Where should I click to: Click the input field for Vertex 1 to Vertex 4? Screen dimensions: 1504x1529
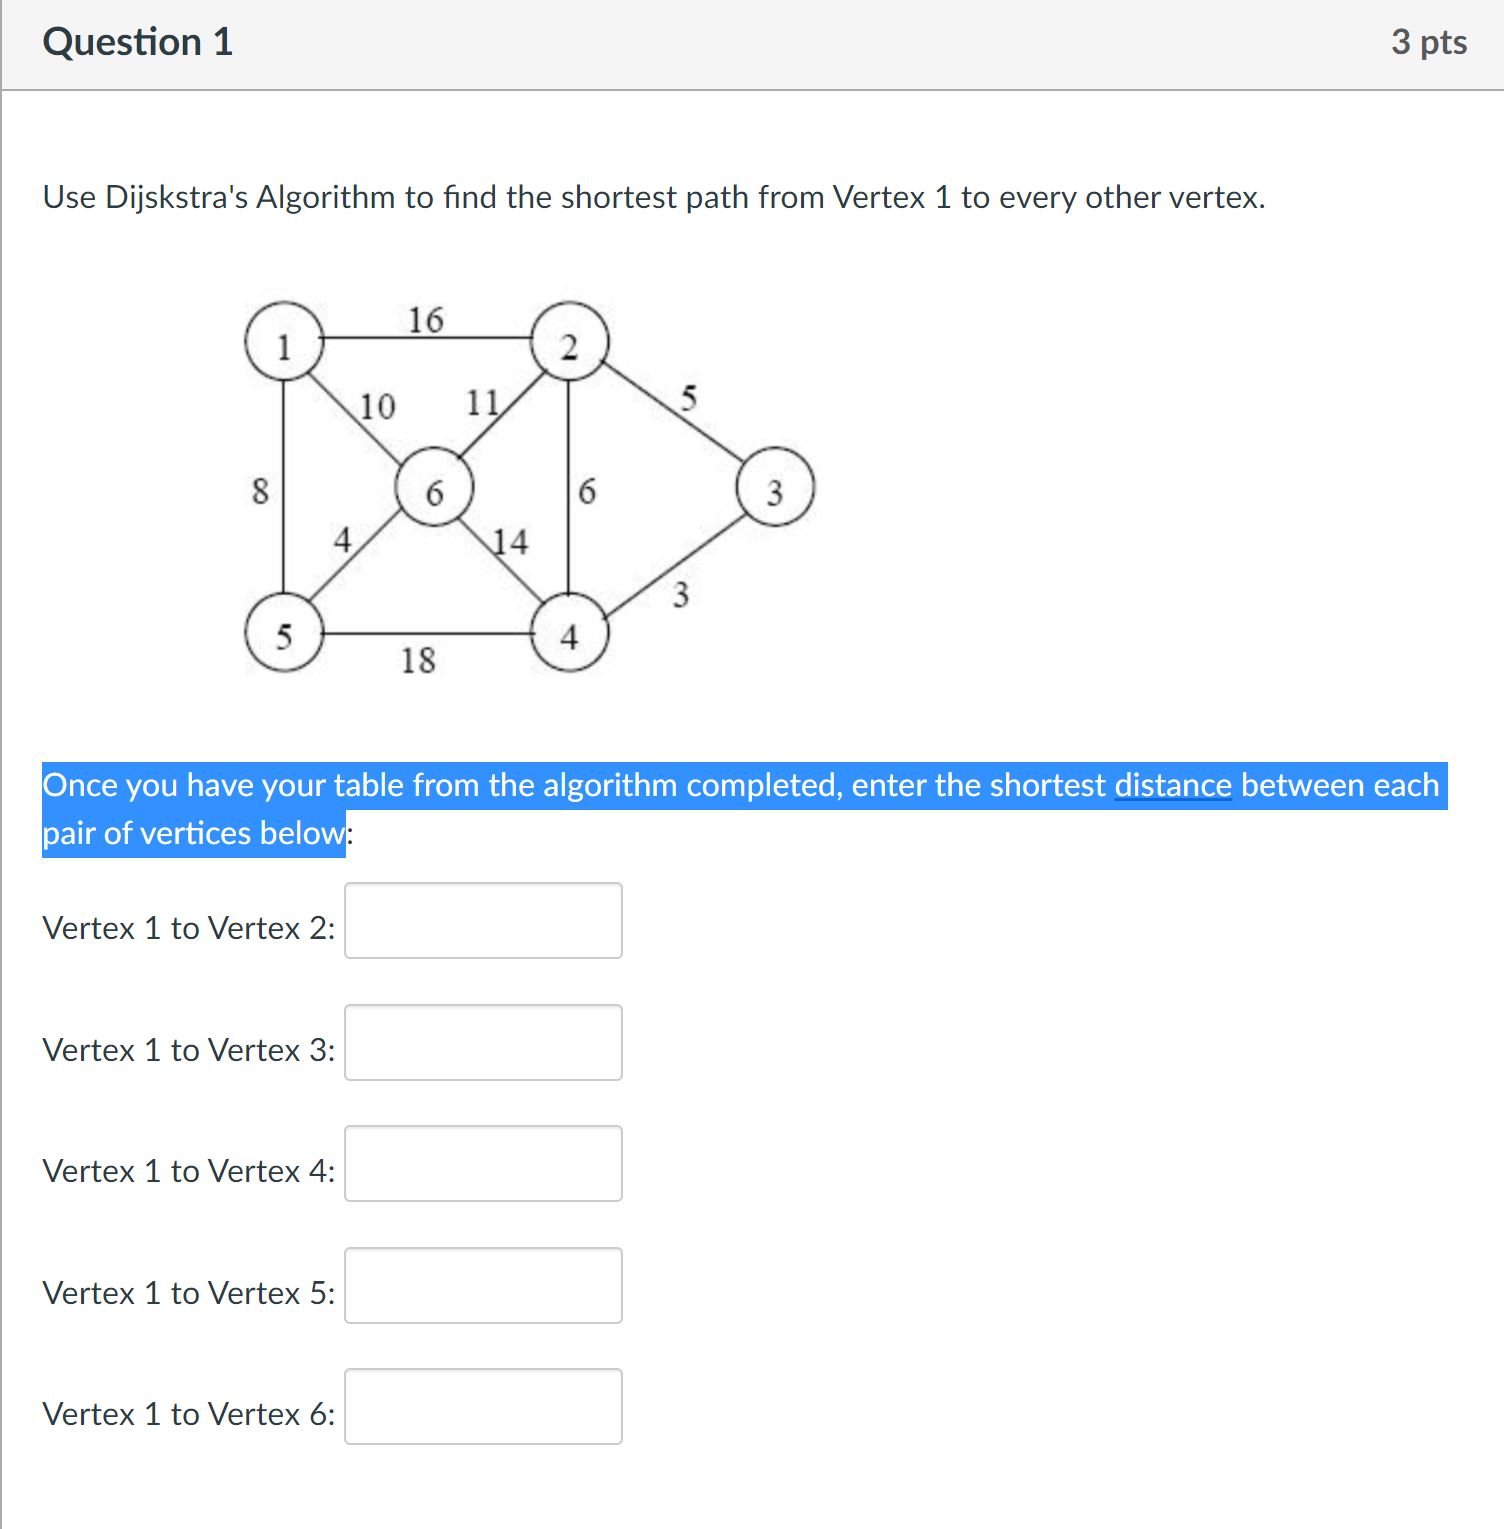pyautogui.click(x=482, y=1164)
